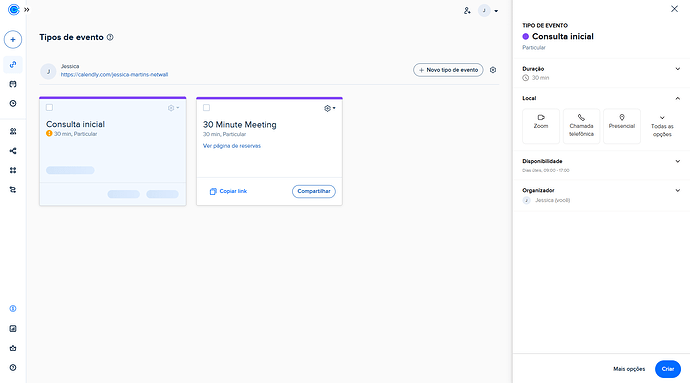Close the event type side panel
The width and height of the screenshot is (690, 383).
(674, 9)
